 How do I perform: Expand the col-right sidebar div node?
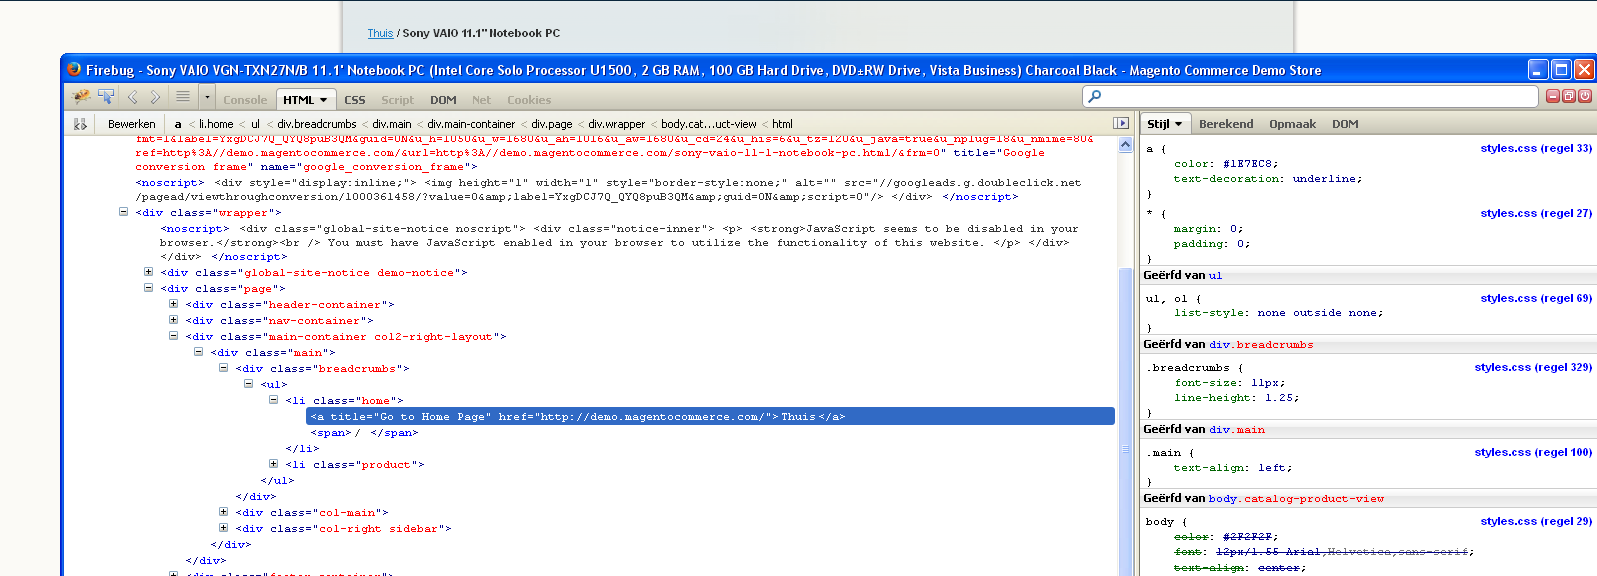pyautogui.click(x=223, y=528)
